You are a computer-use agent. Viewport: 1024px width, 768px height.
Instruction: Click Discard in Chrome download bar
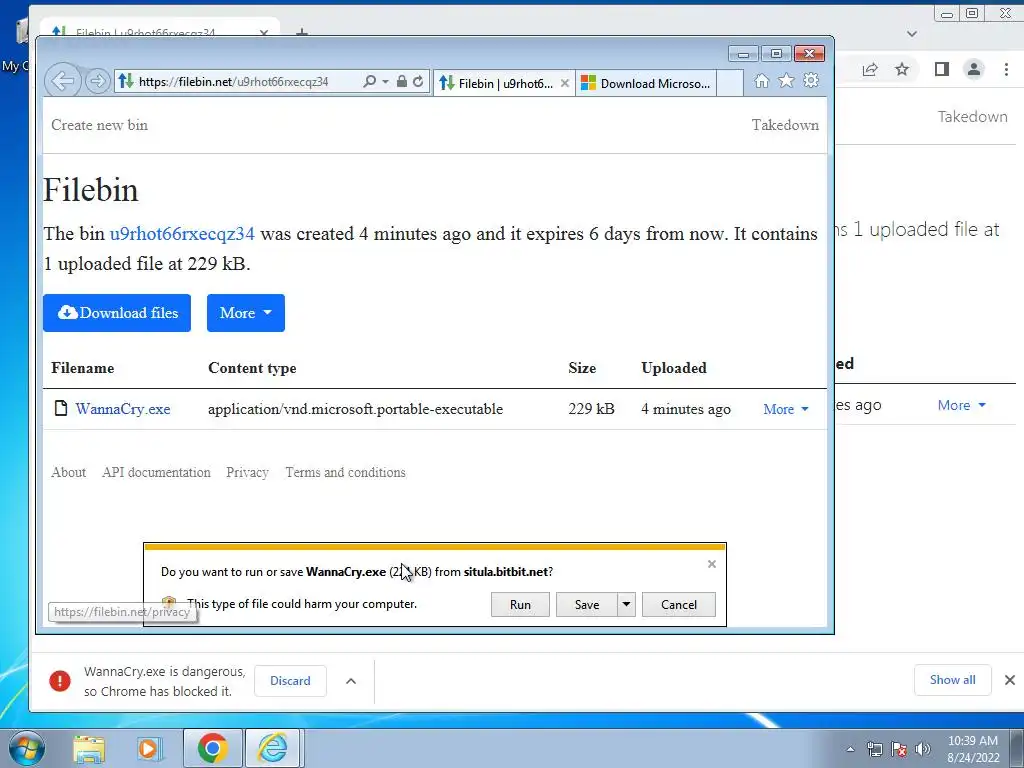[x=291, y=680]
